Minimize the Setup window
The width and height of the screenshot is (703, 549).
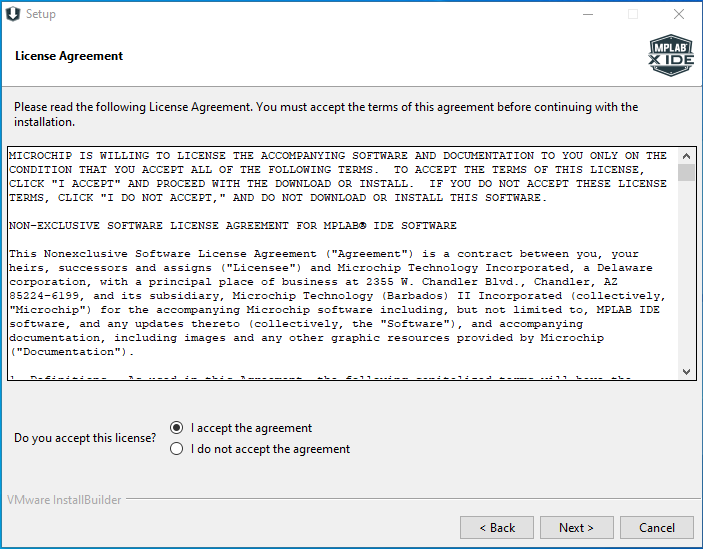tap(588, 14)
